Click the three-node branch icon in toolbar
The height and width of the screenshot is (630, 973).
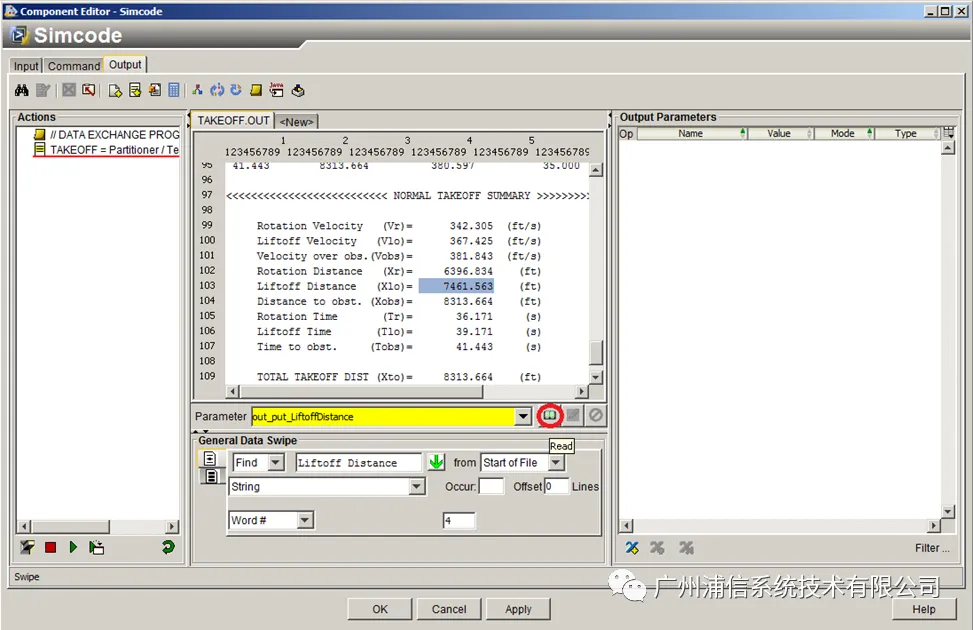pos(197,91)
